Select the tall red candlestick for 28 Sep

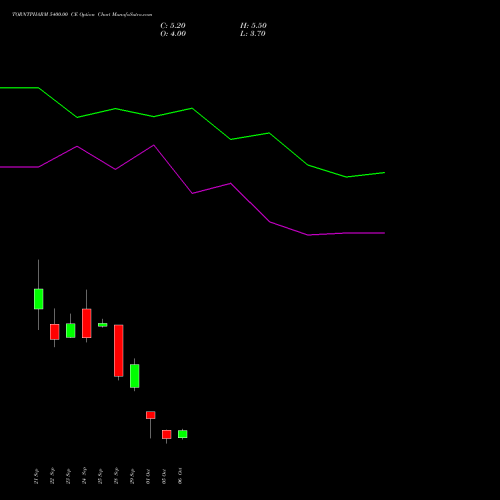pyautogui.click(x=119, y=351)
